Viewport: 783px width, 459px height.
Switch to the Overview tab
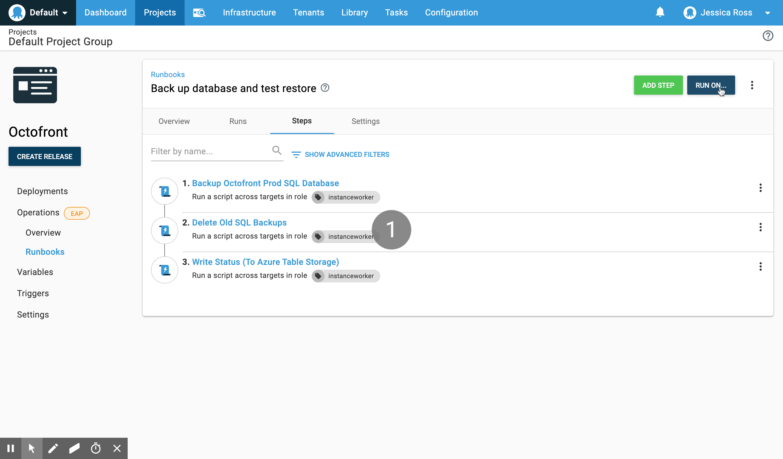[174, 121]
